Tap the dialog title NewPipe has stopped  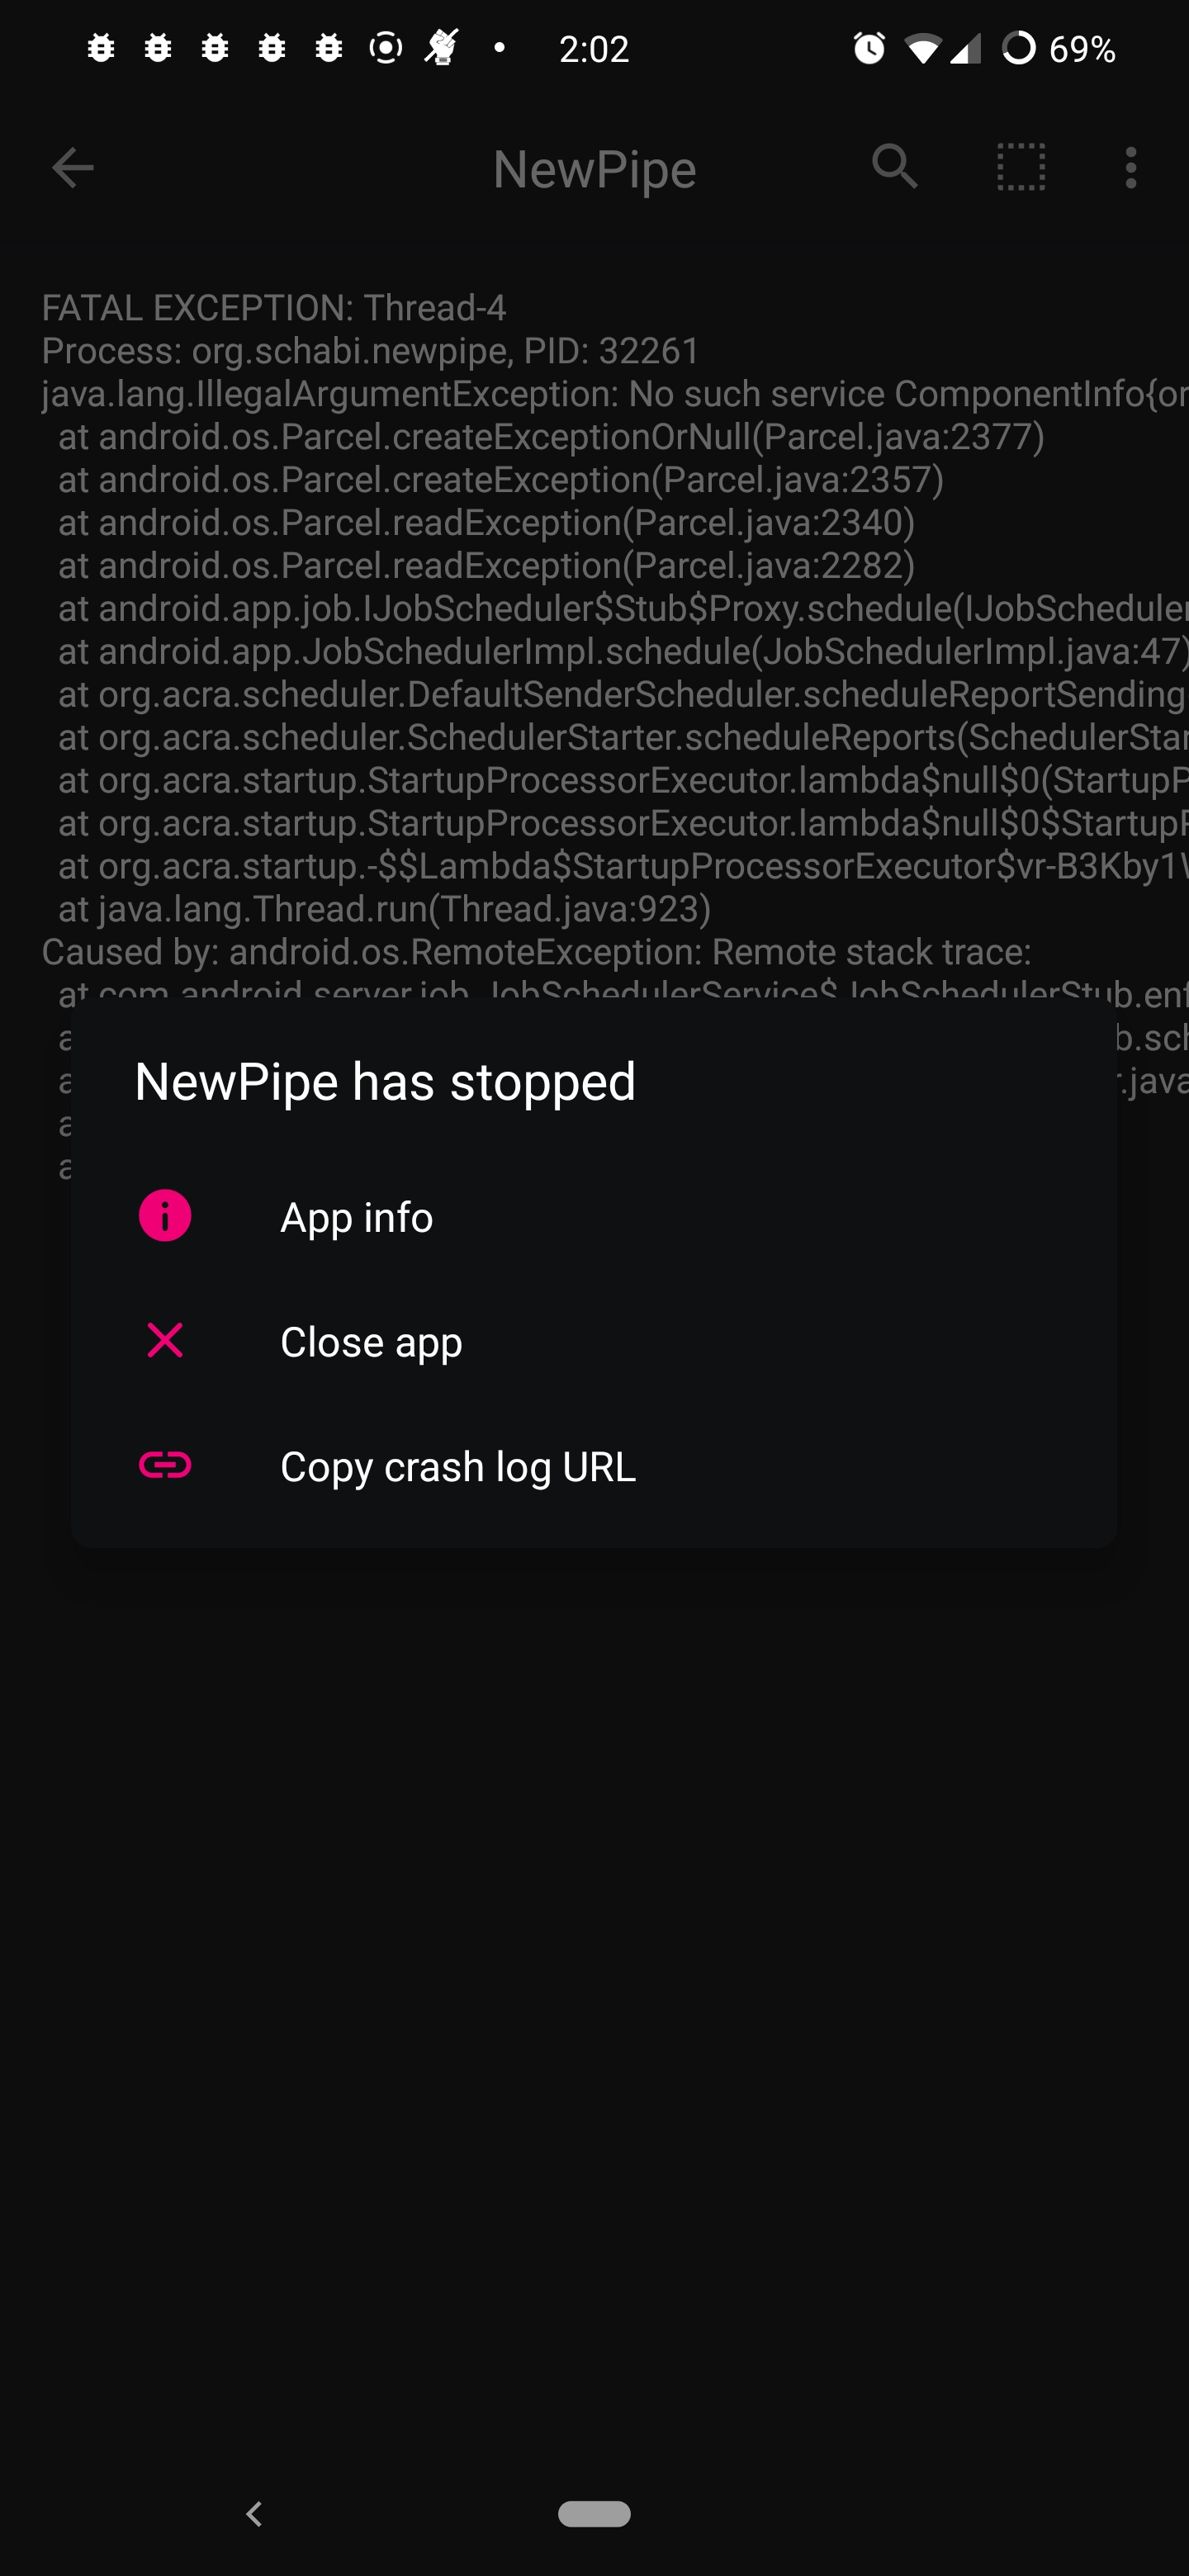385,1081
